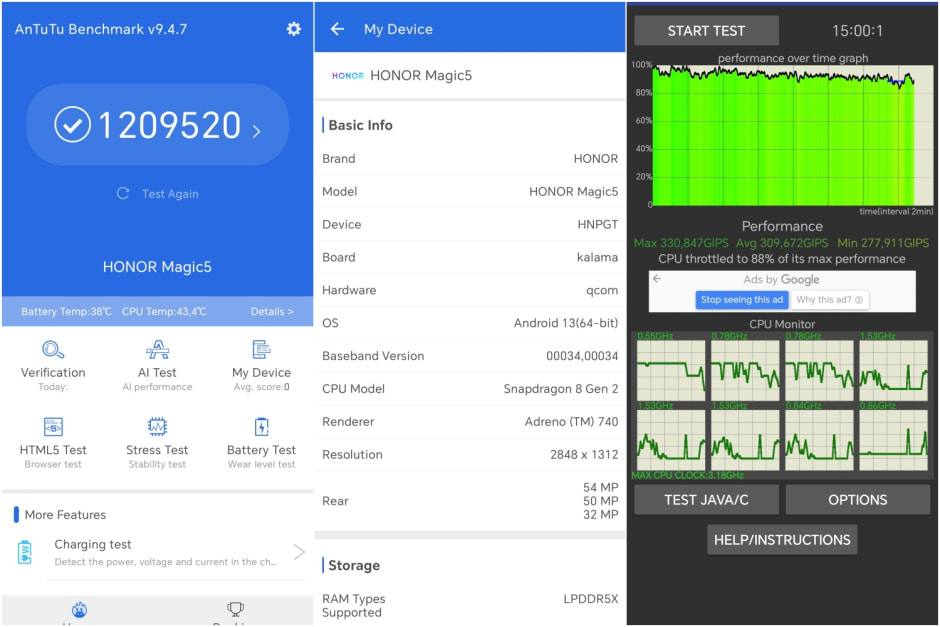Open the OPTIONS button

tap(857, 500)
